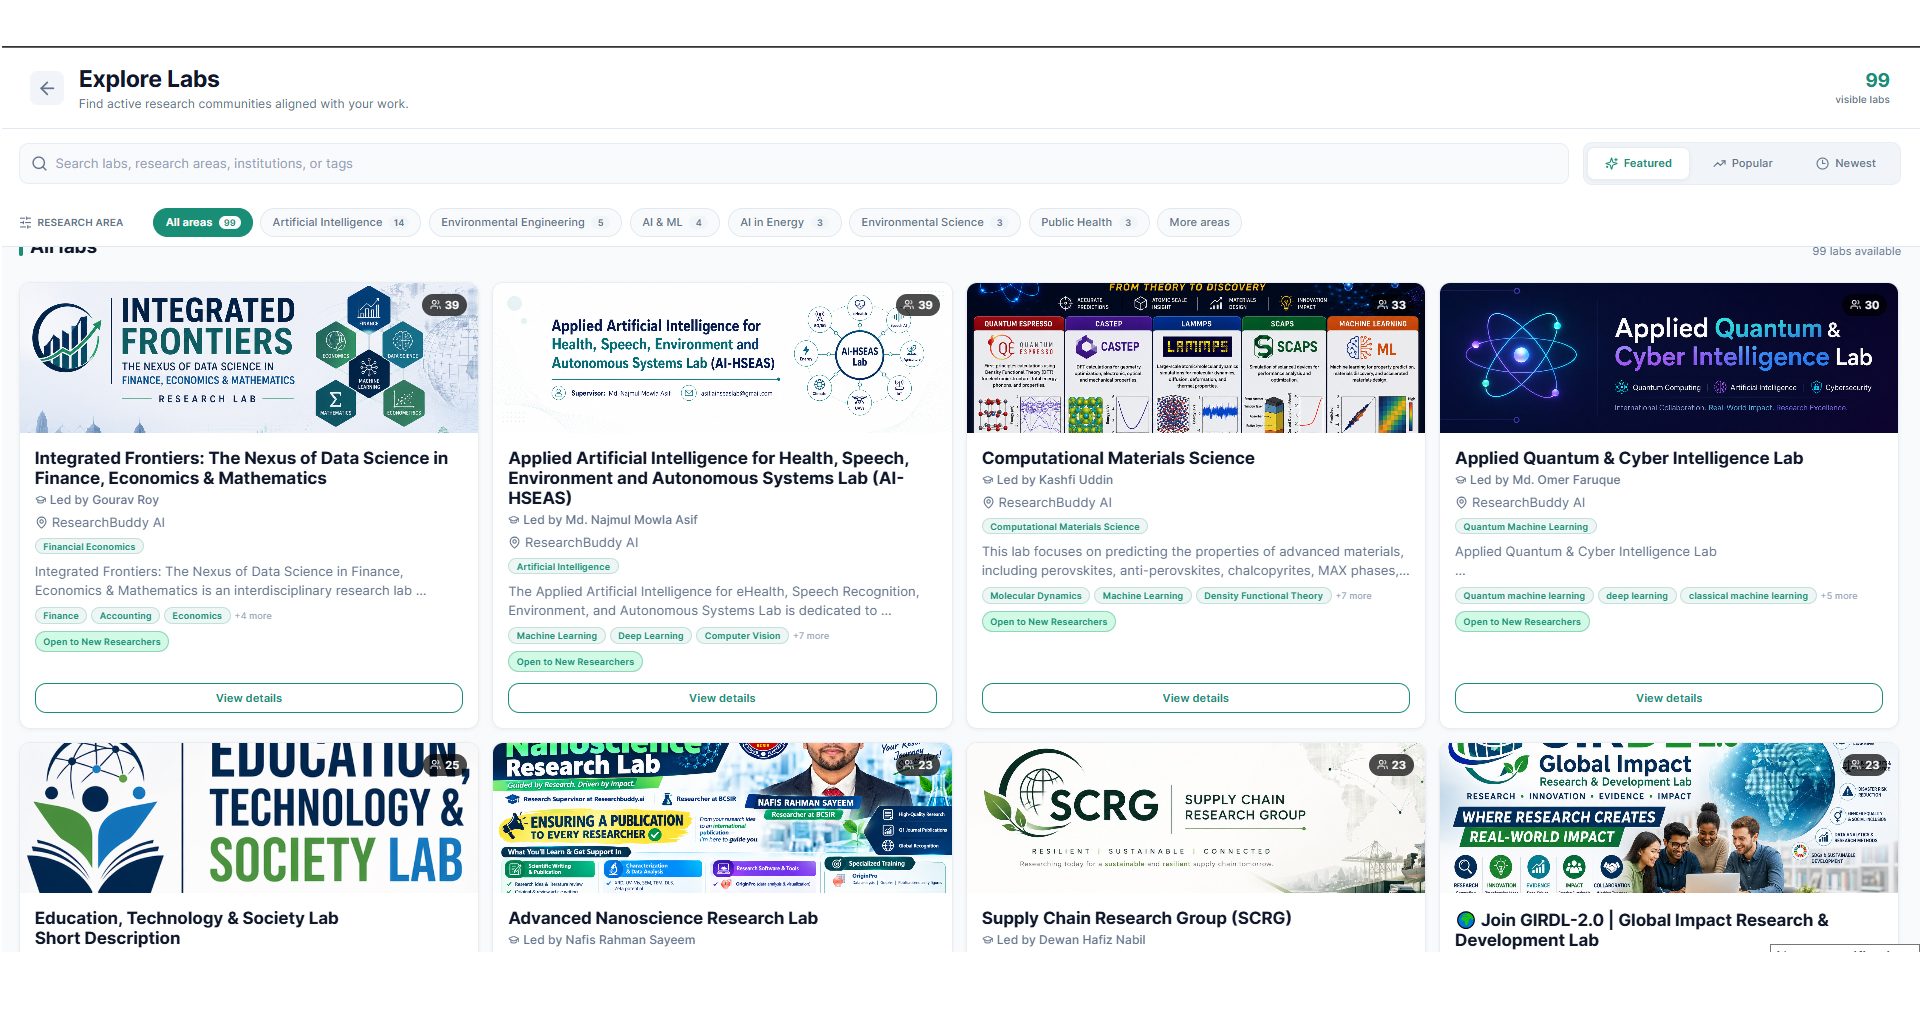Screen dimensions: 1920x1030
Task: Open Integrated Frontiers lab title link
Action: [241, 468]
